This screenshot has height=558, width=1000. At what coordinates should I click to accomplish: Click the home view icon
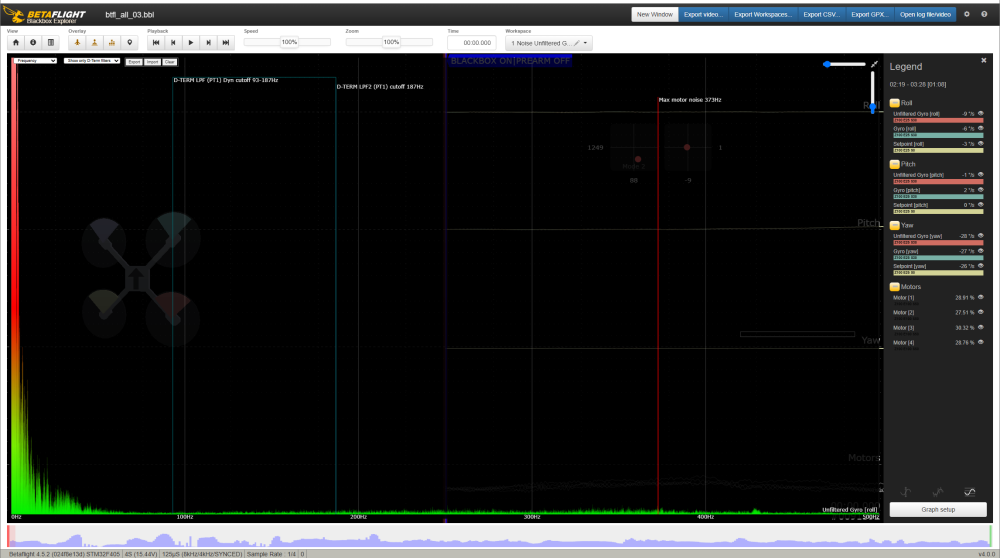coord(16,43)
